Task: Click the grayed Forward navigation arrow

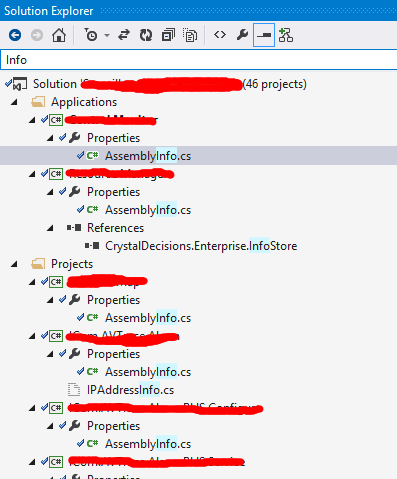Action: click(37, 35)
